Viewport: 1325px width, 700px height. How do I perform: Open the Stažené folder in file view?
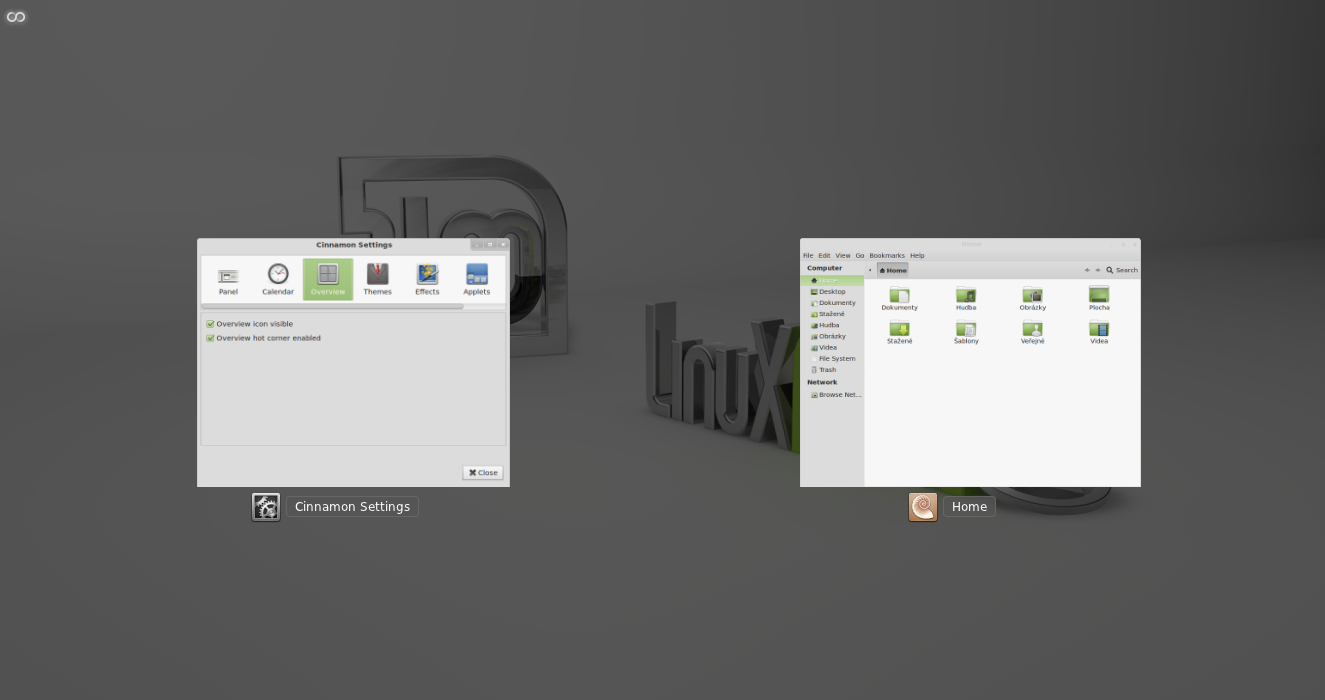[x=899, y=330]
